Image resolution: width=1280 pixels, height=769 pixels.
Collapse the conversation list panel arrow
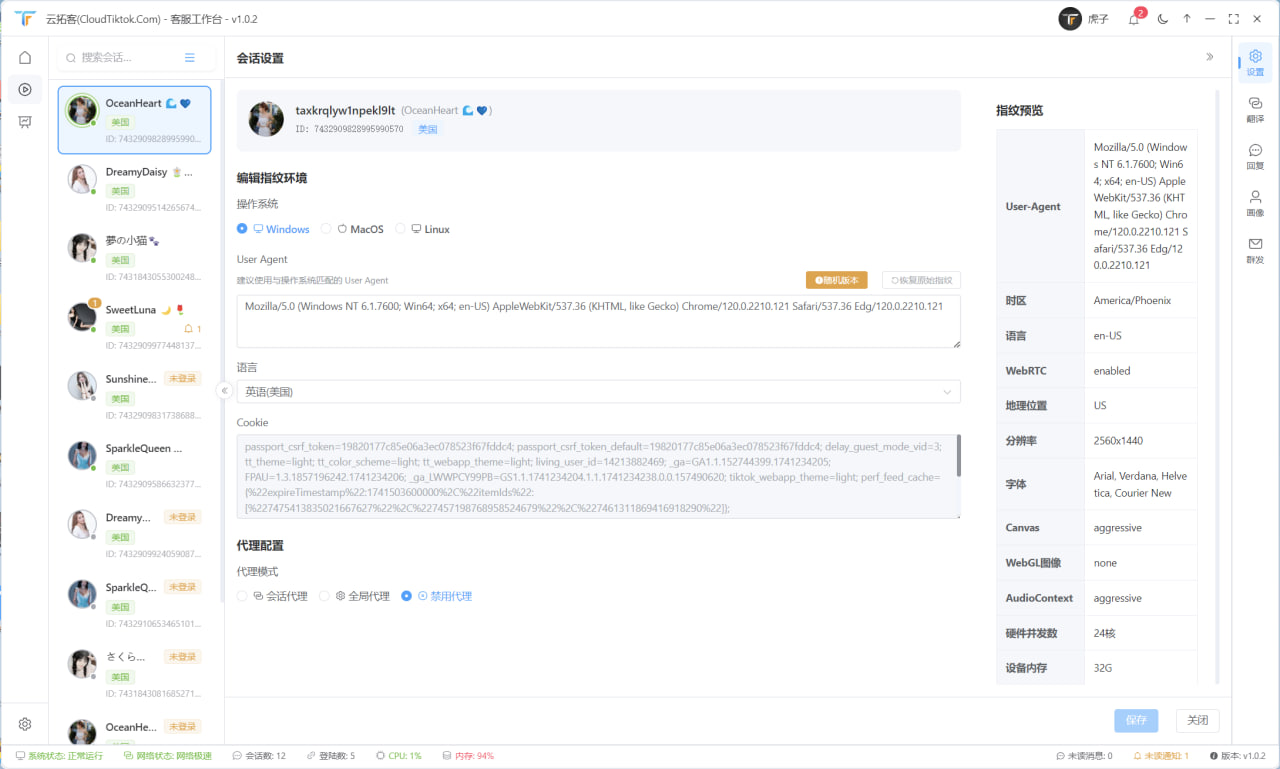coord(225,391)
